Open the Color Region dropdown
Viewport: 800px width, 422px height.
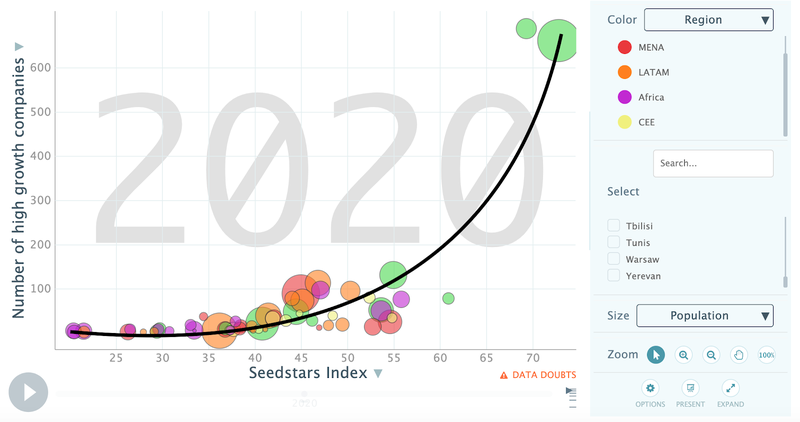tap(709, 19)
